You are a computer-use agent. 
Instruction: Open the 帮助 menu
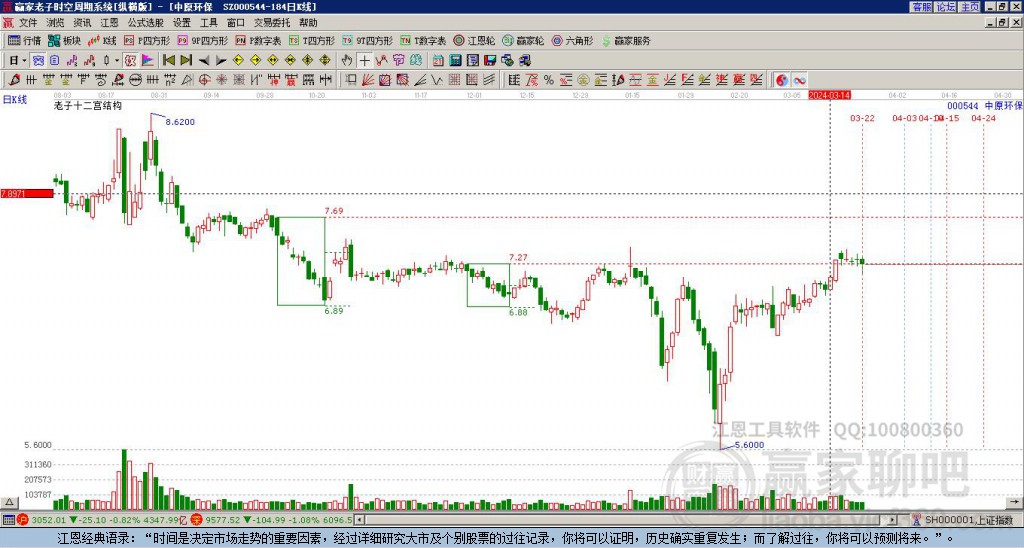[308, 23]
